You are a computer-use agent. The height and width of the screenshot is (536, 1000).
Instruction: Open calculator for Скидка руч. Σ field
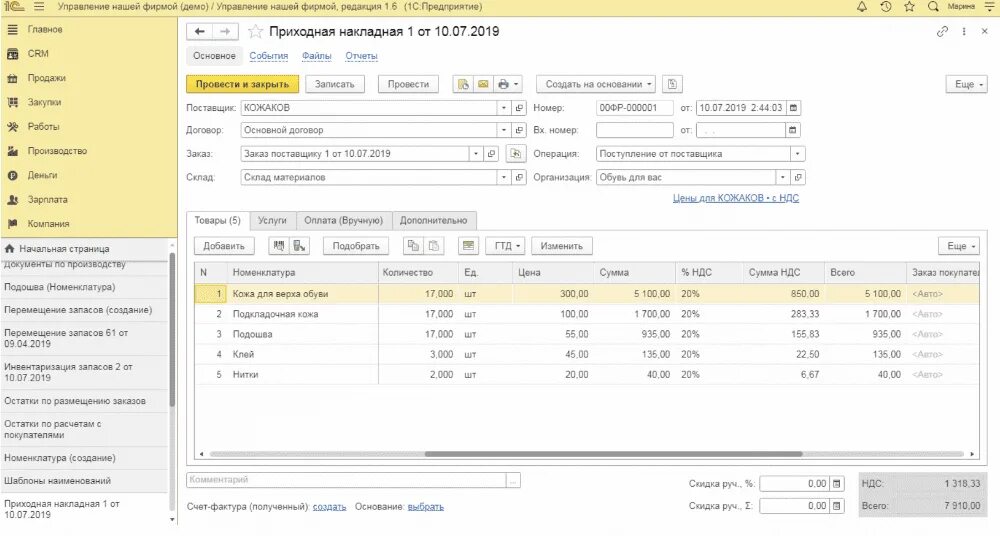coord(837,506)
